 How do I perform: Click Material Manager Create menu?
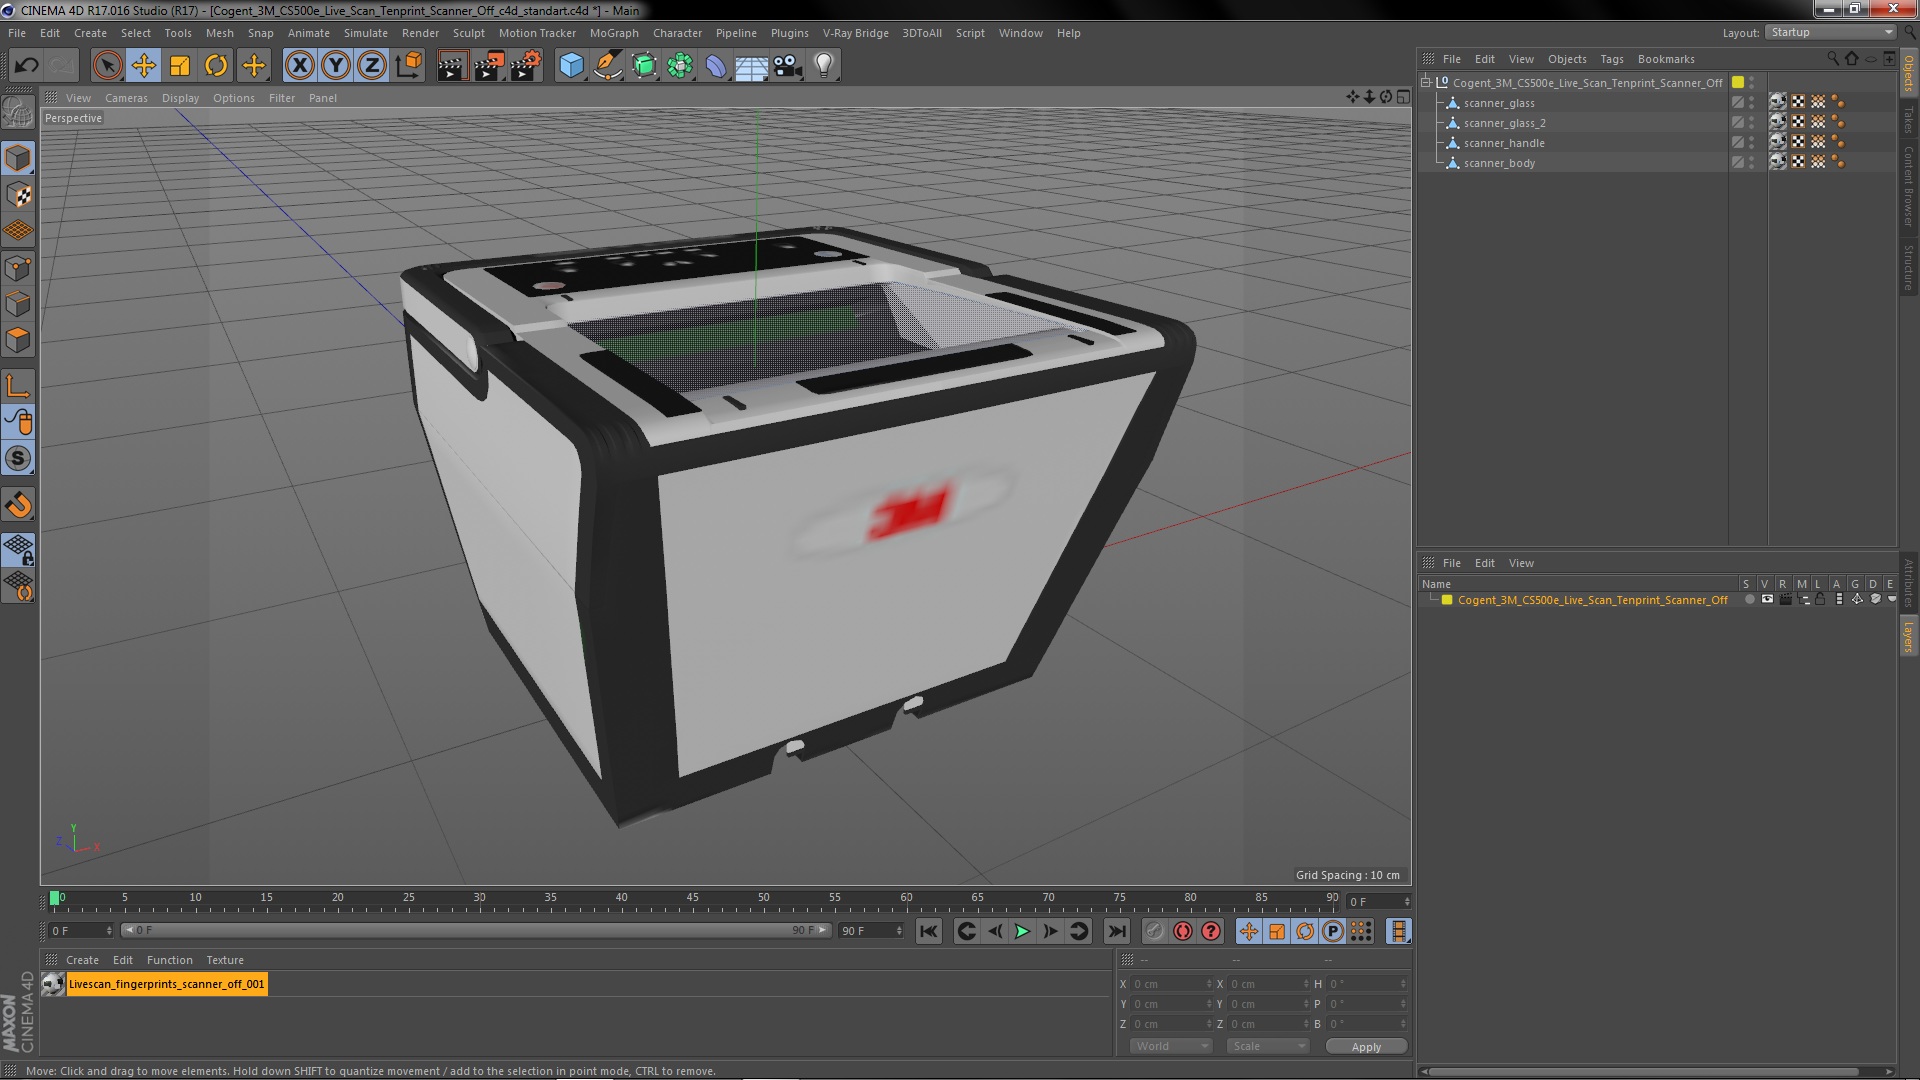click(x=82, y=960)
